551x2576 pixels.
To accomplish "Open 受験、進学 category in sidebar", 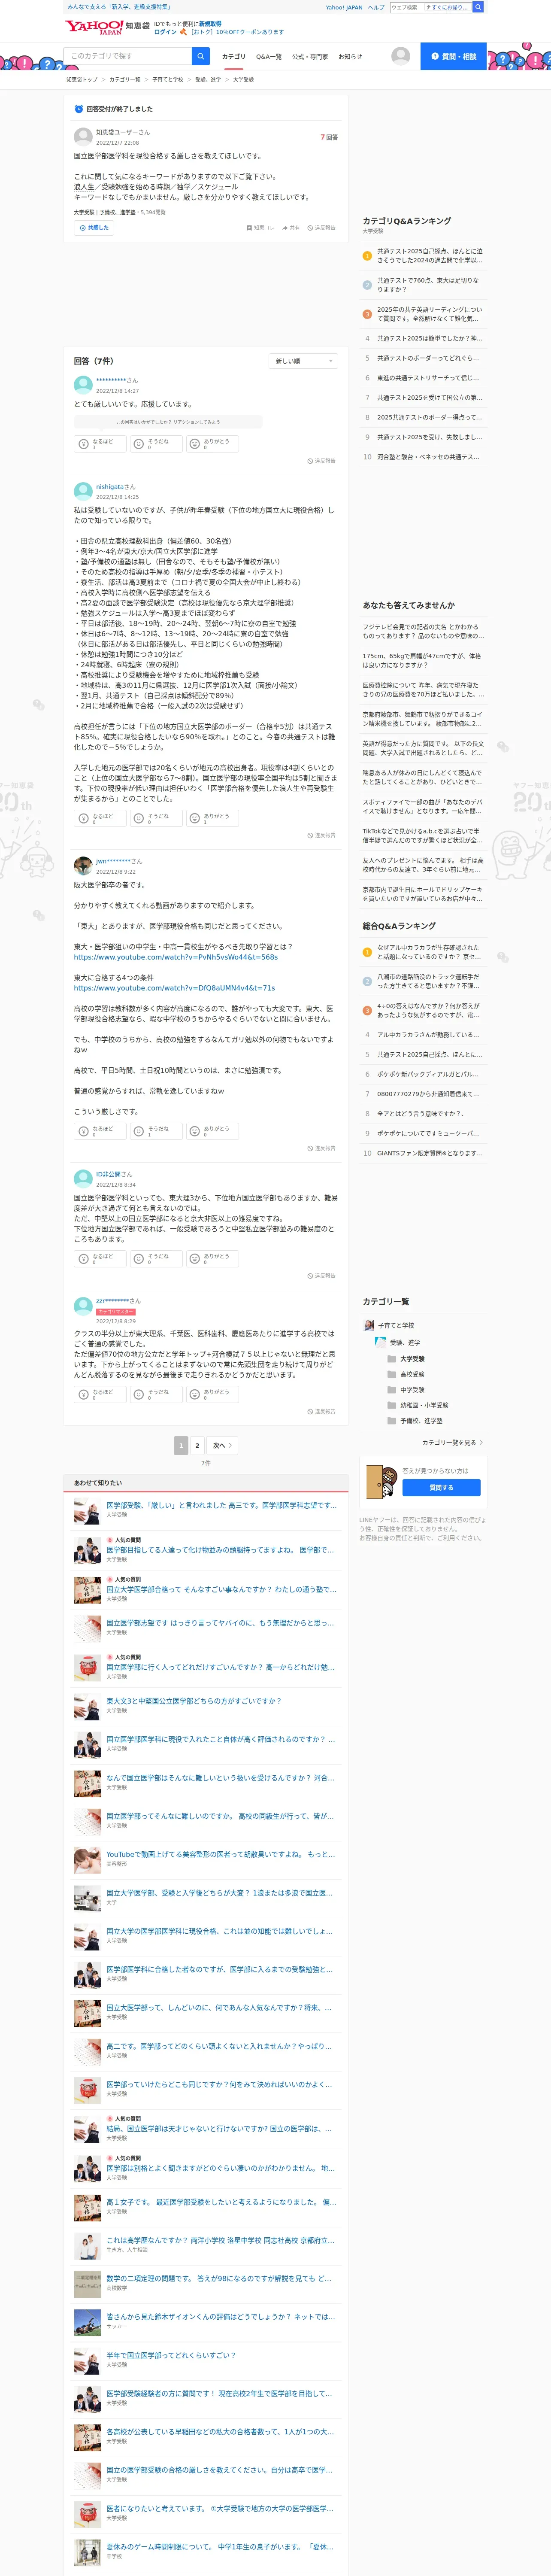I will tap(405, 1343).
